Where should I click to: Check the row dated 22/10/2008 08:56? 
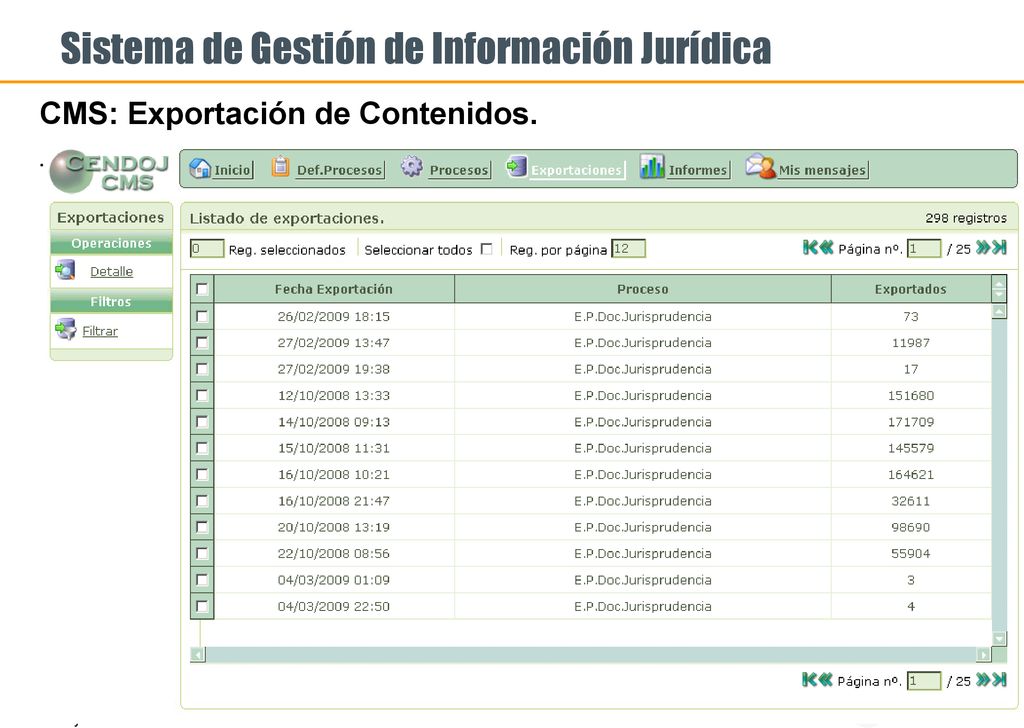tap(202, 553)
